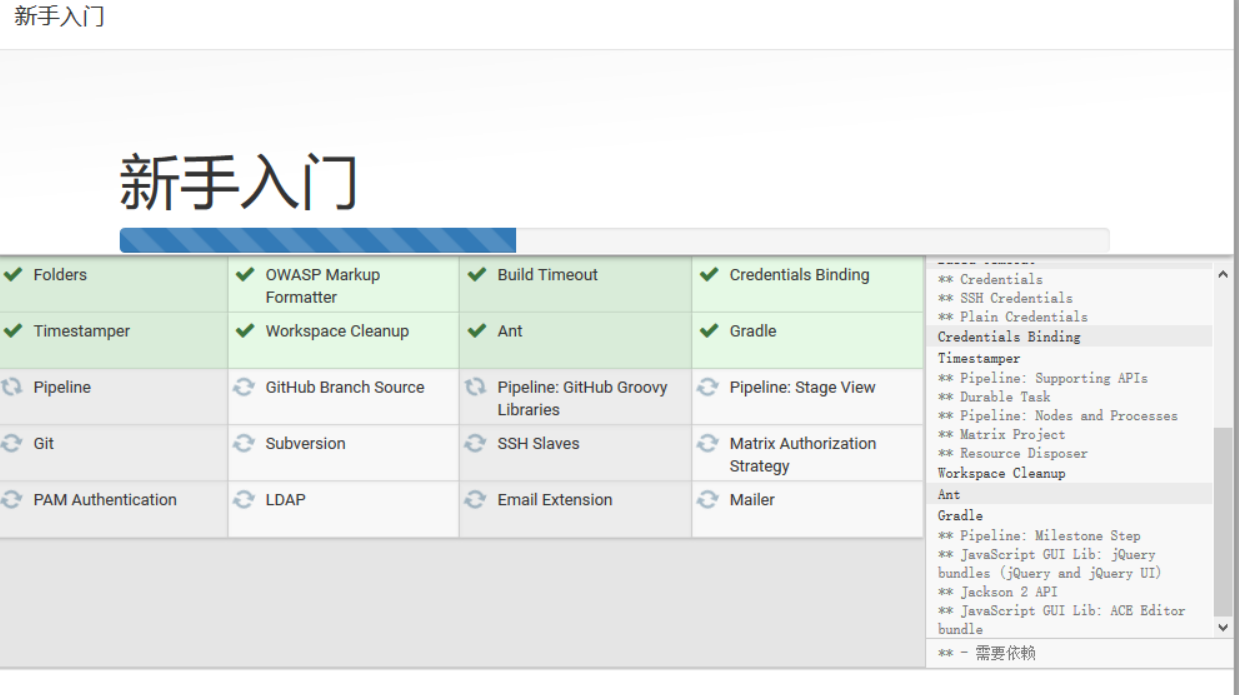Click the checkmark icon for Build Timeout
Image resolution: width=1239 pixels, height=695 pixels.
tap(477, 275)
